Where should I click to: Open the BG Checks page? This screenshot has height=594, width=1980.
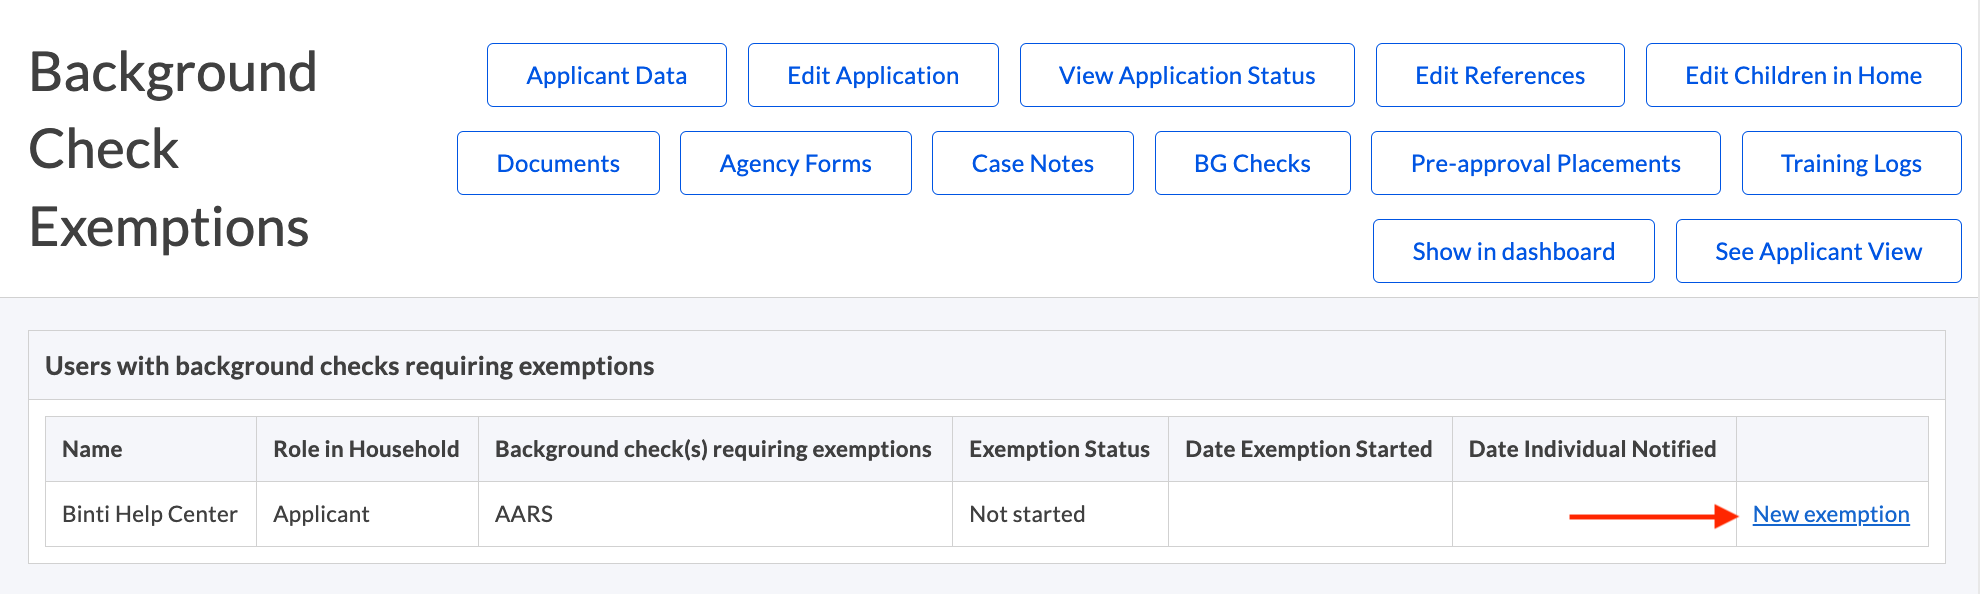coord(1252,162)
